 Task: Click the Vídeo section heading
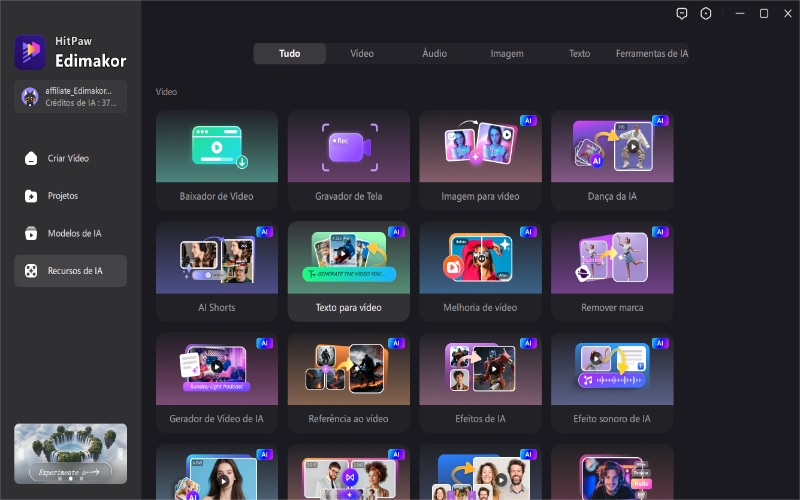(166, 92)
